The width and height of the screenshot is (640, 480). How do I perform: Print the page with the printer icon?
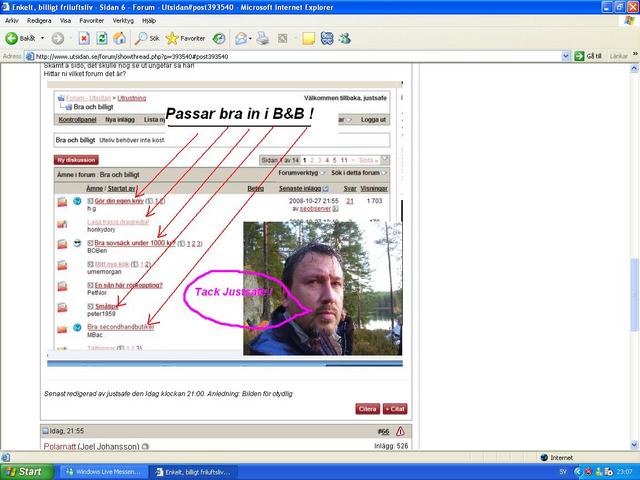click(263, 38)
